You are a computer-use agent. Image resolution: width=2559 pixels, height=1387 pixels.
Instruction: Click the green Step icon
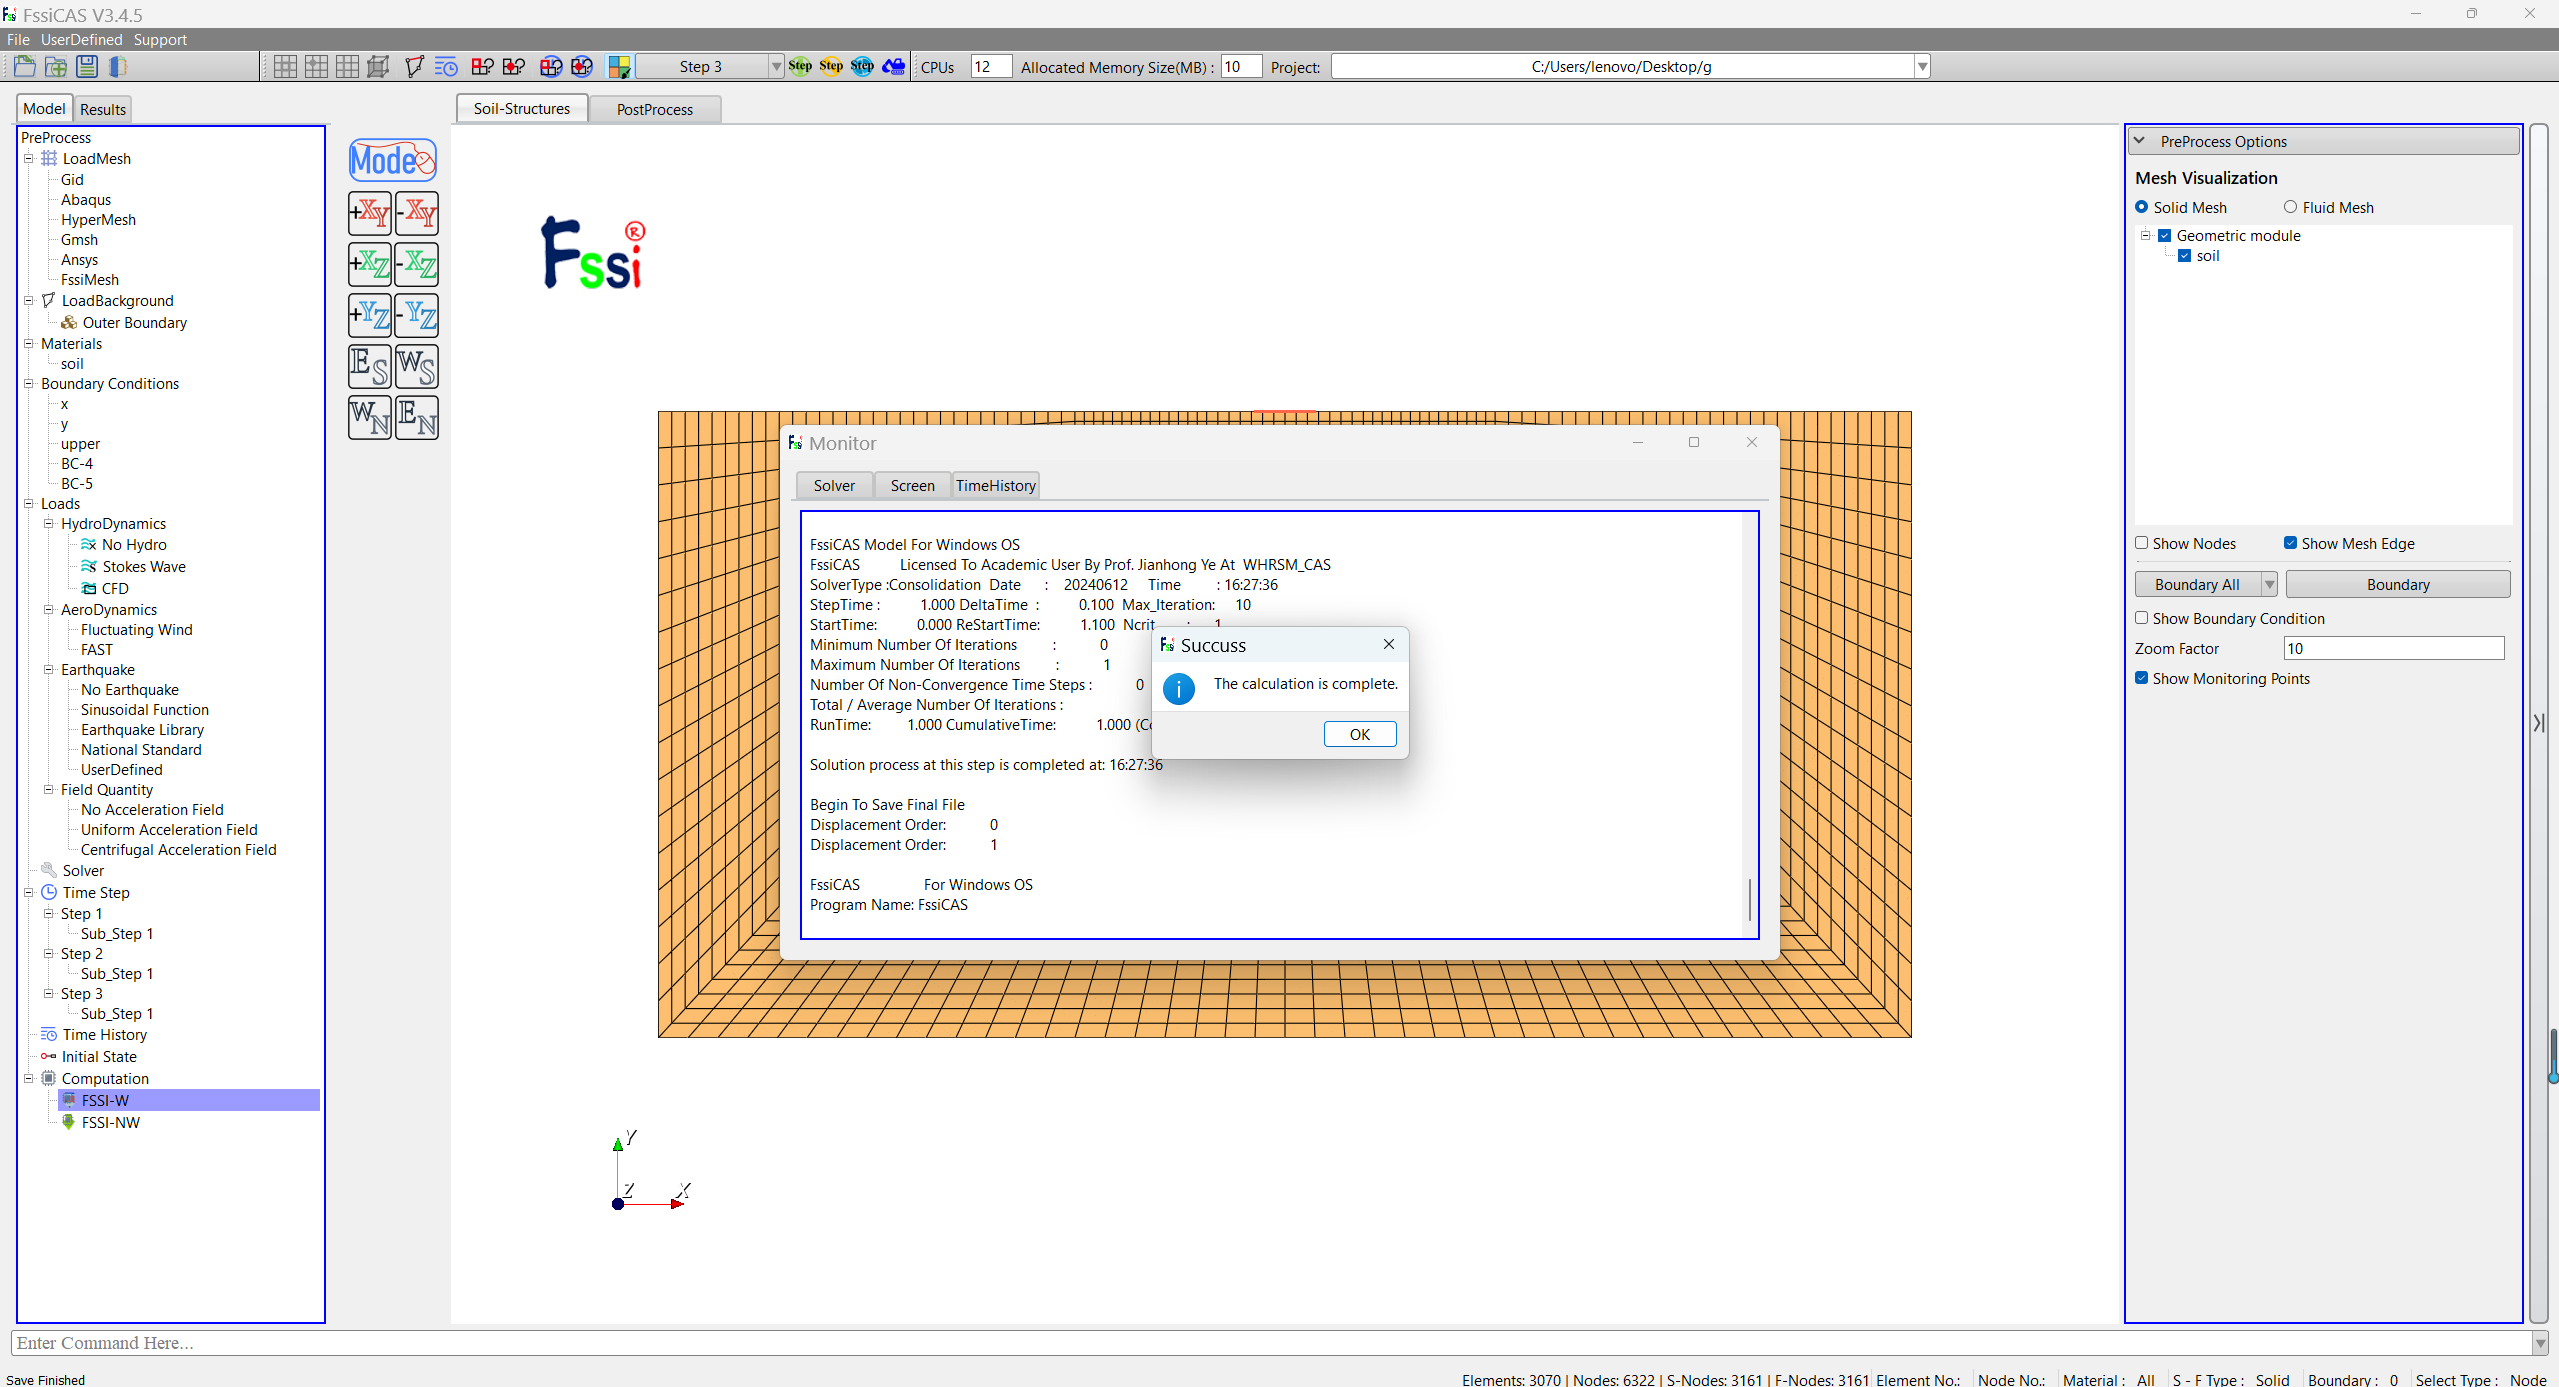tap(800, 67)
